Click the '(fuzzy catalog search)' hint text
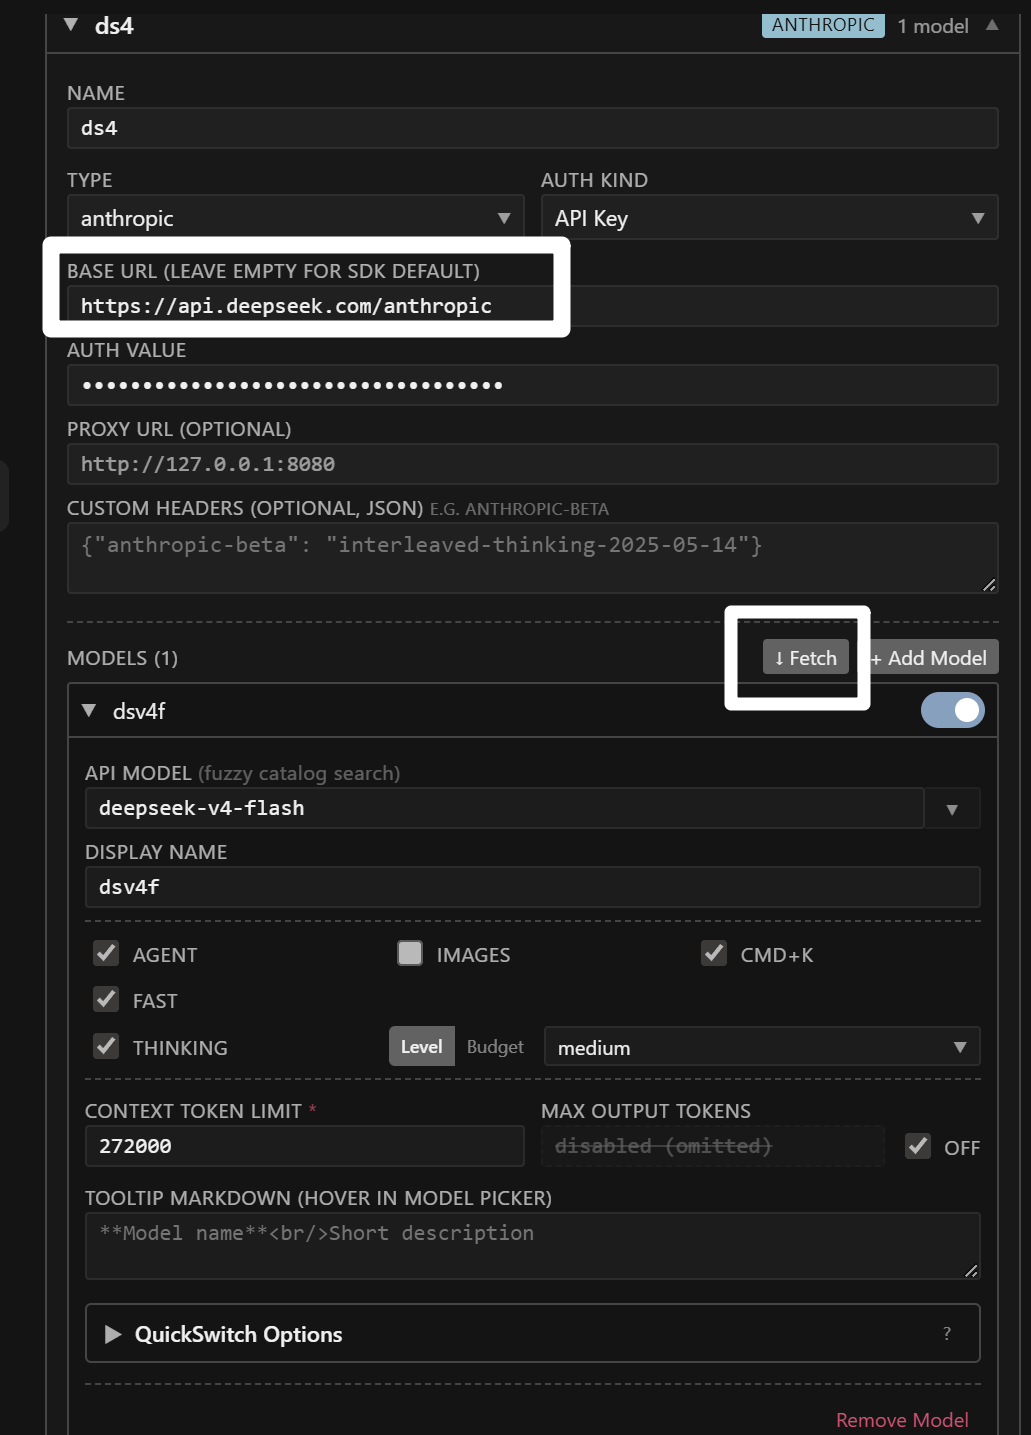This screenshot has width=1031, height=1435. (299, 773)
